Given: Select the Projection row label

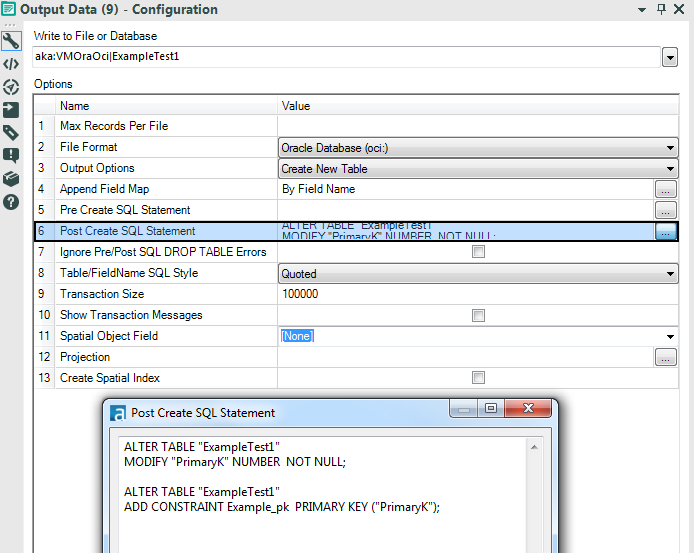Looking at the screenshot, I should (x=85, y=357).
